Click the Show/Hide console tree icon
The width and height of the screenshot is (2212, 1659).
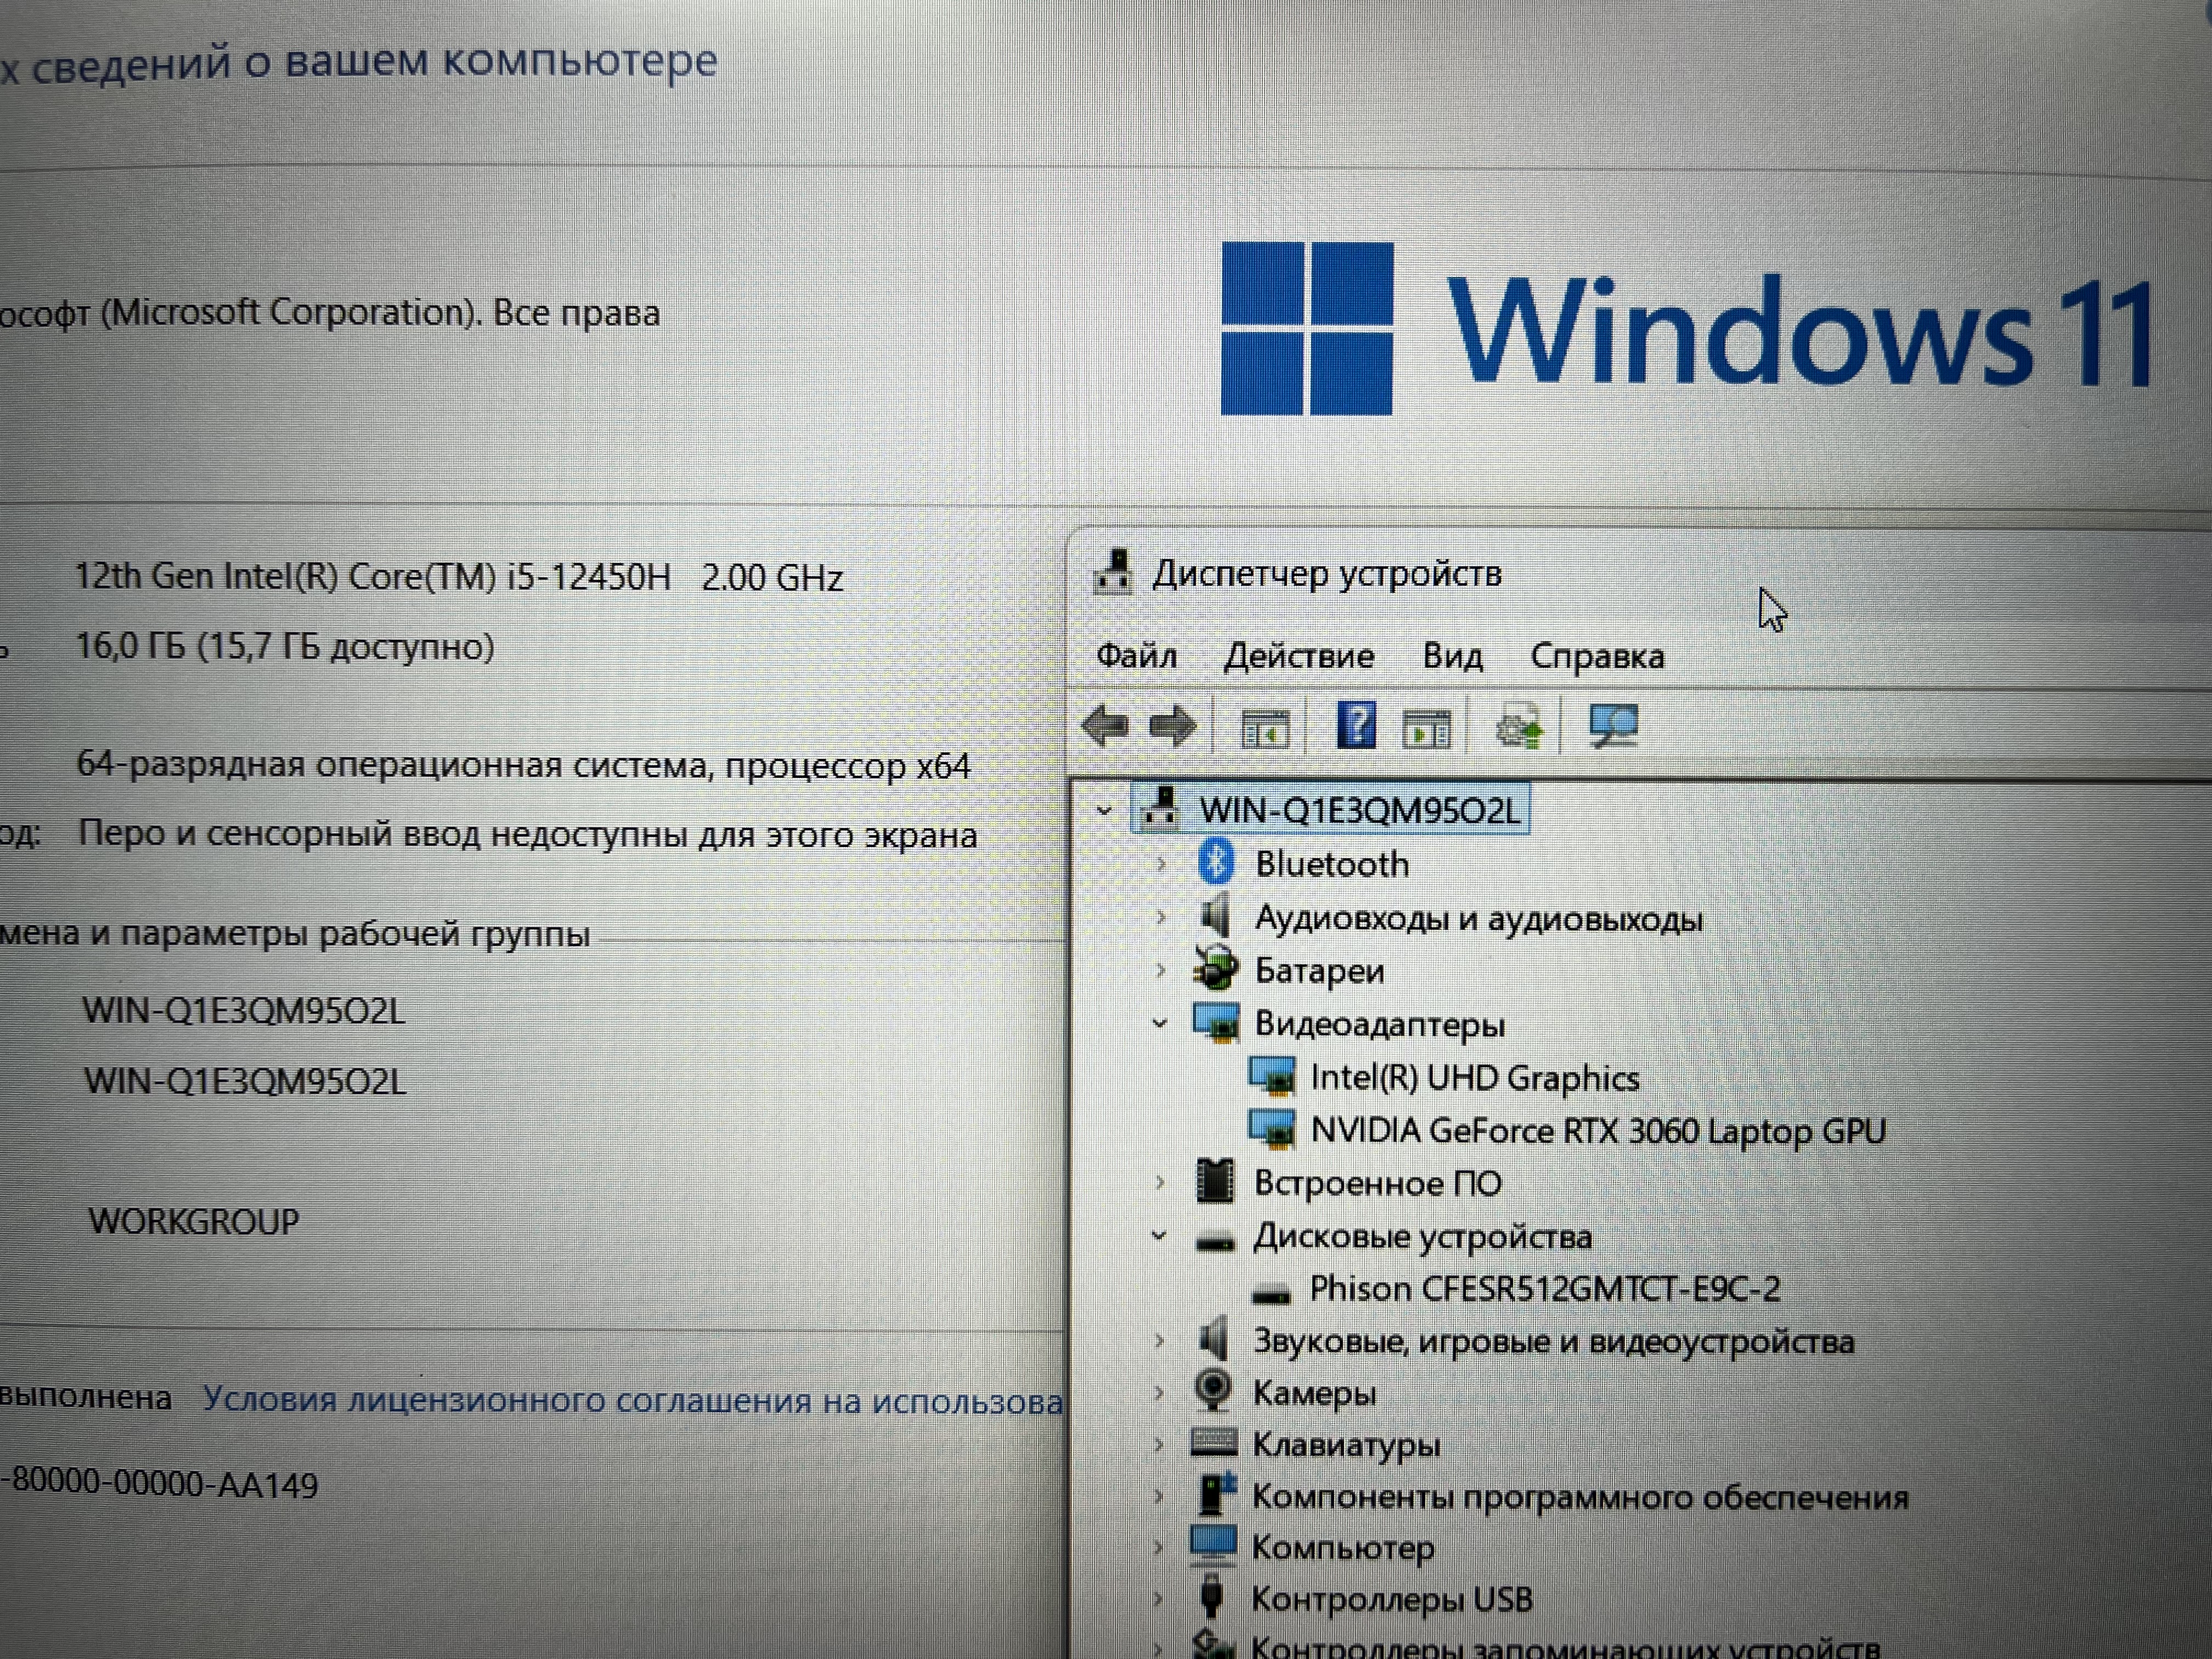[x=1265, y=728]
